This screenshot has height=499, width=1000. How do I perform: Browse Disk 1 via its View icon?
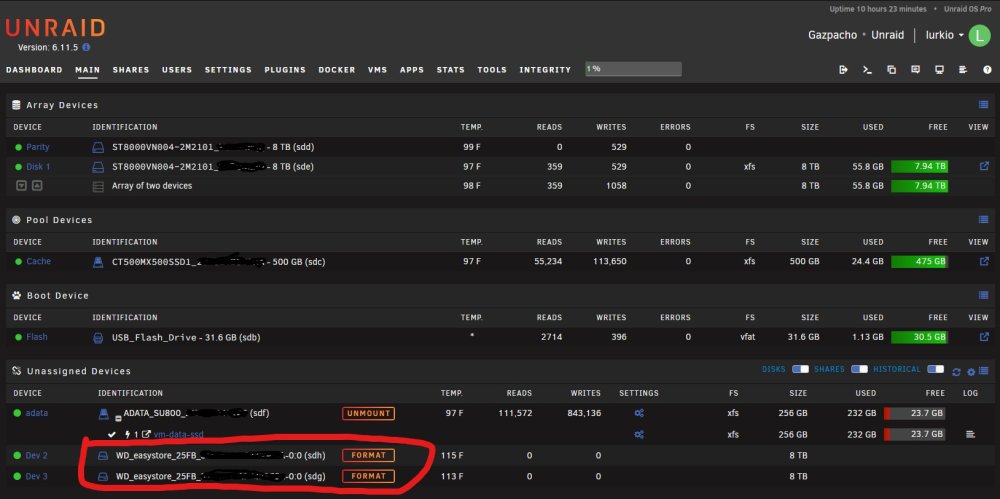984,166
